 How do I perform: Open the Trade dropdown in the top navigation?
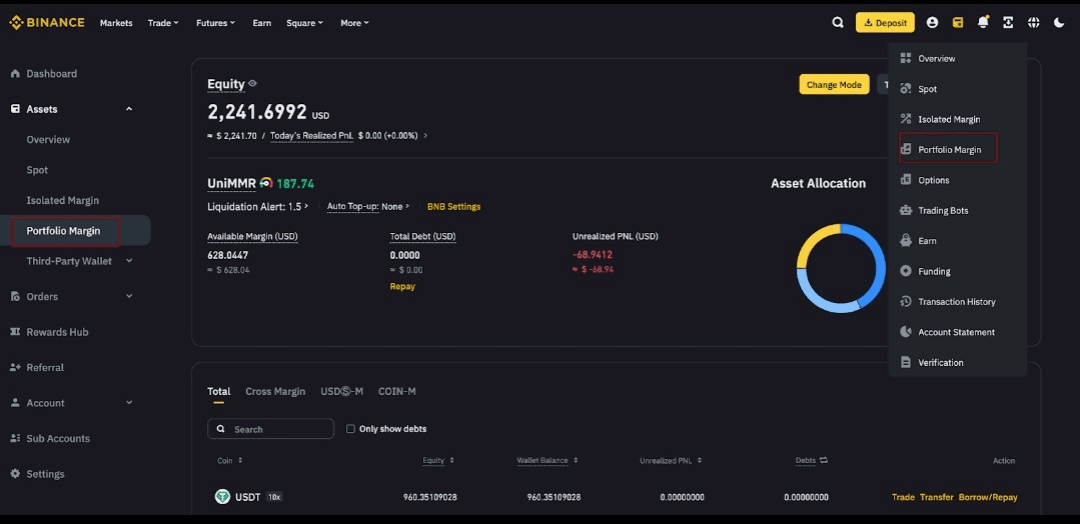tap(163, 23)
